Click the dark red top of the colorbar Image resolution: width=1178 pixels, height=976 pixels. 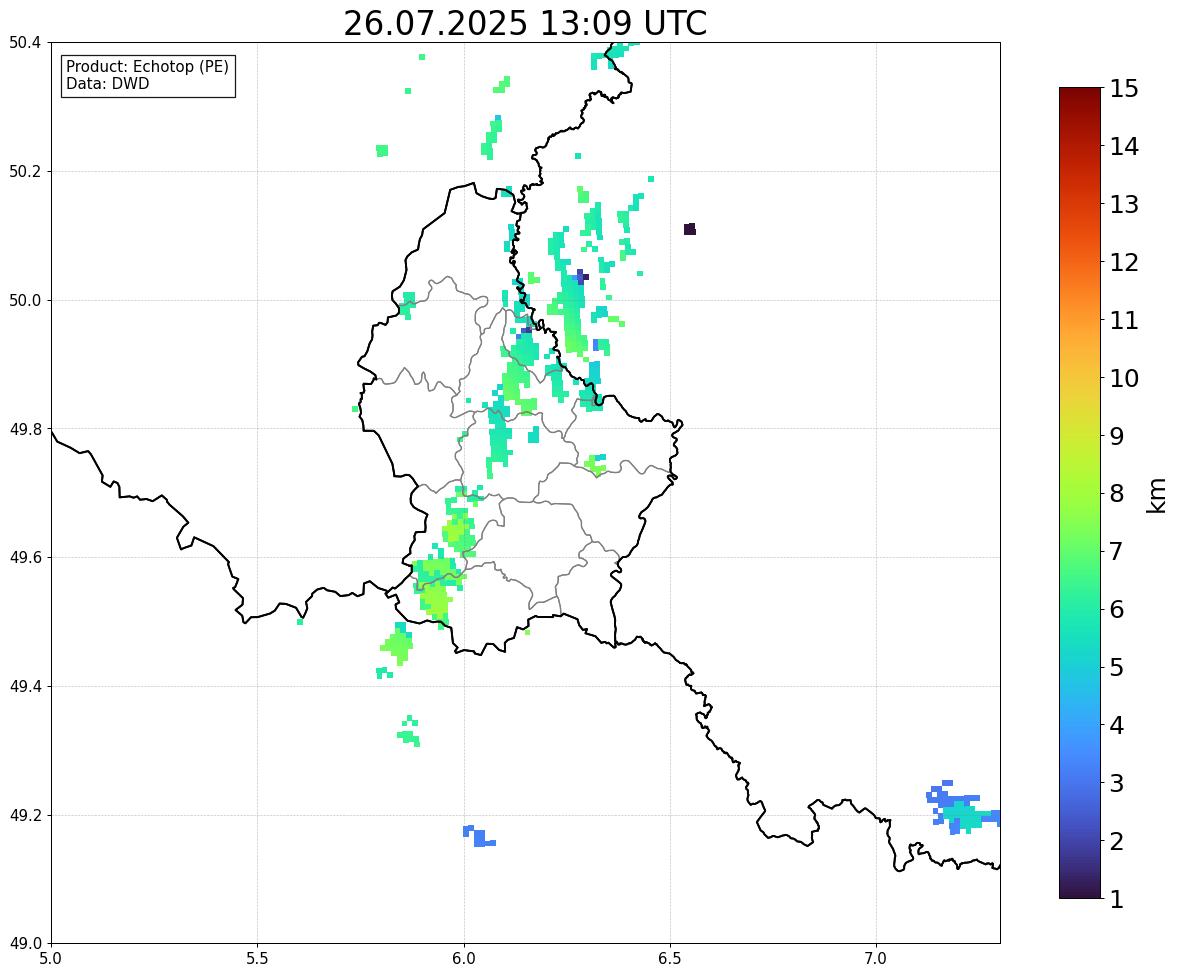pos(1080,94)
